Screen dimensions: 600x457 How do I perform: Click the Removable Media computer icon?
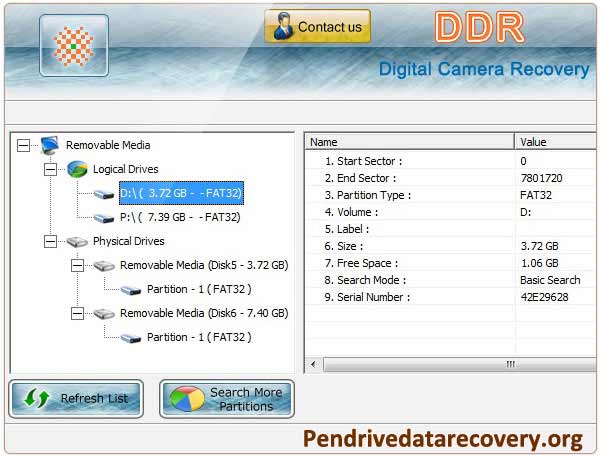50,145
